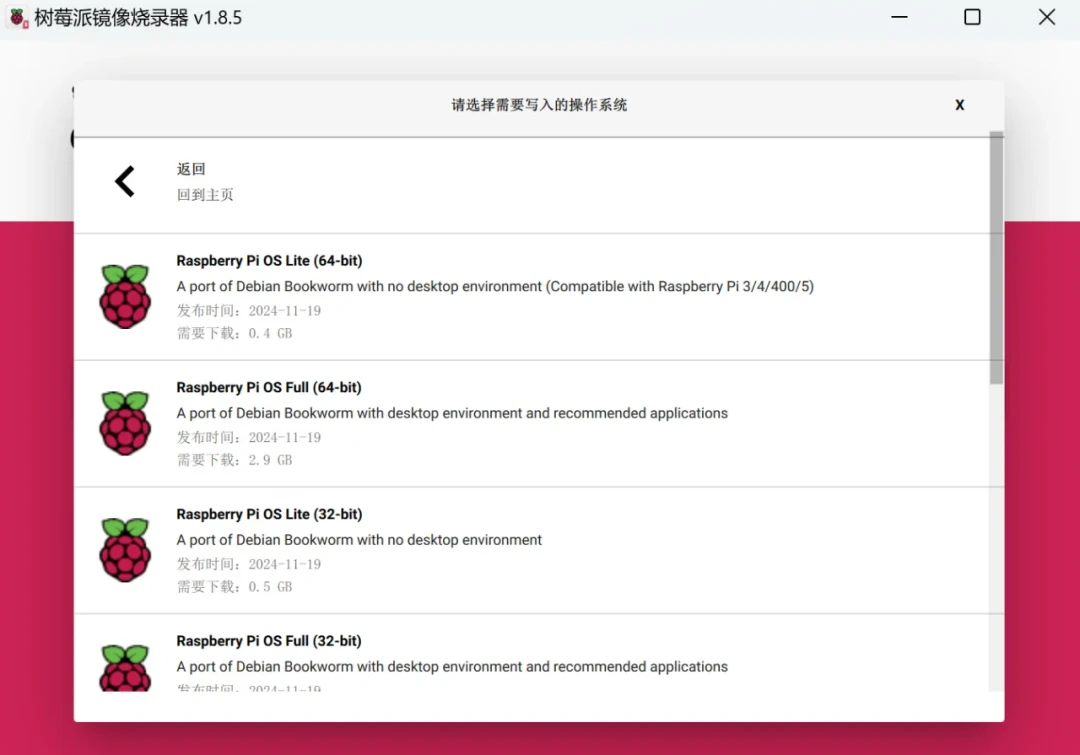Click 'no desktop environment' description of Lite (32-bit)
Screen dimensions: 1080x755
coord(359,539)
